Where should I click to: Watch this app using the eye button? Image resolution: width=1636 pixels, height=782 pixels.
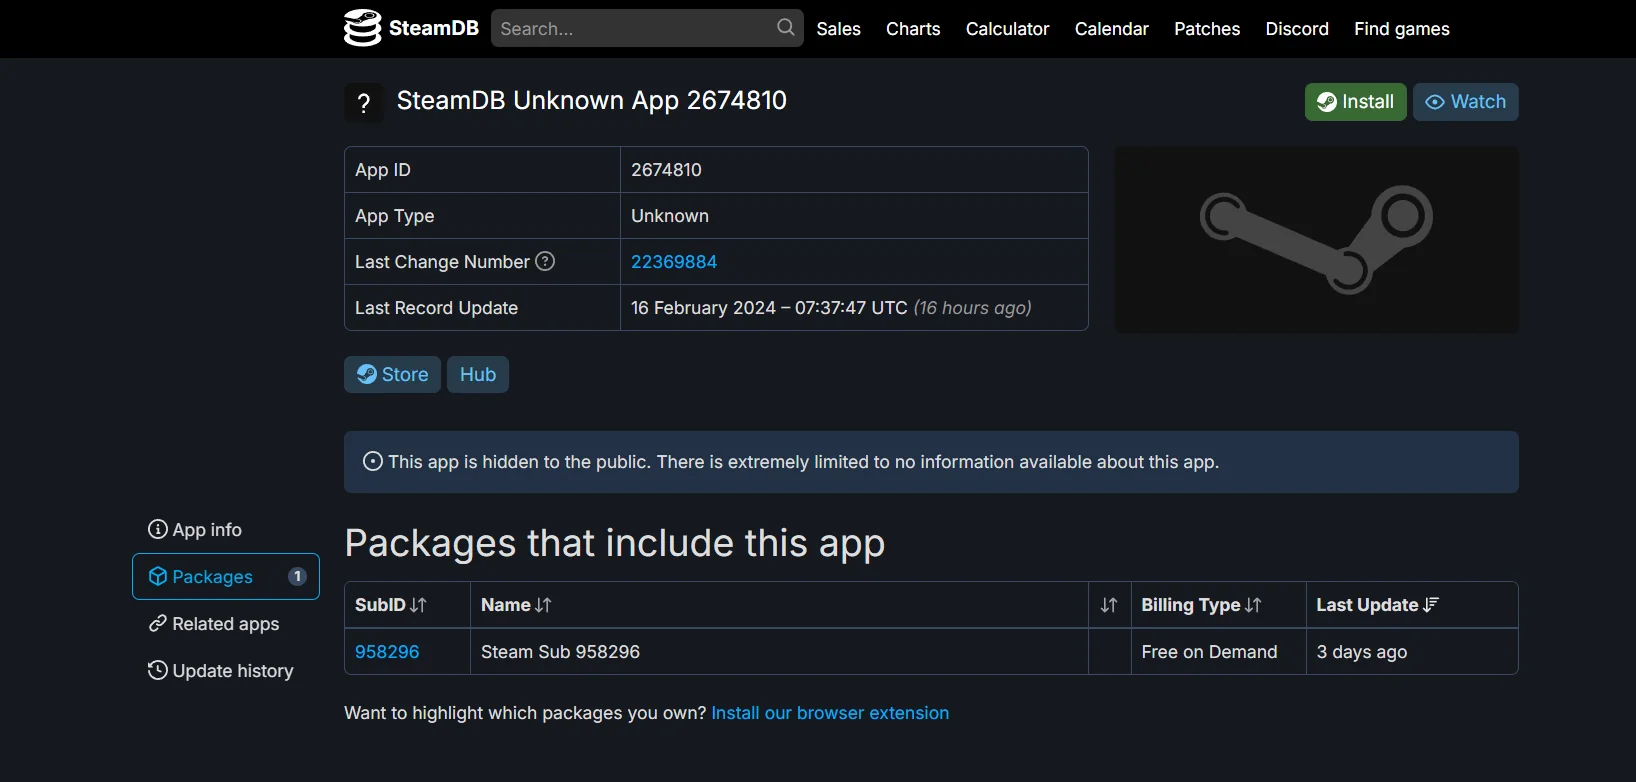click(1465, 102)
